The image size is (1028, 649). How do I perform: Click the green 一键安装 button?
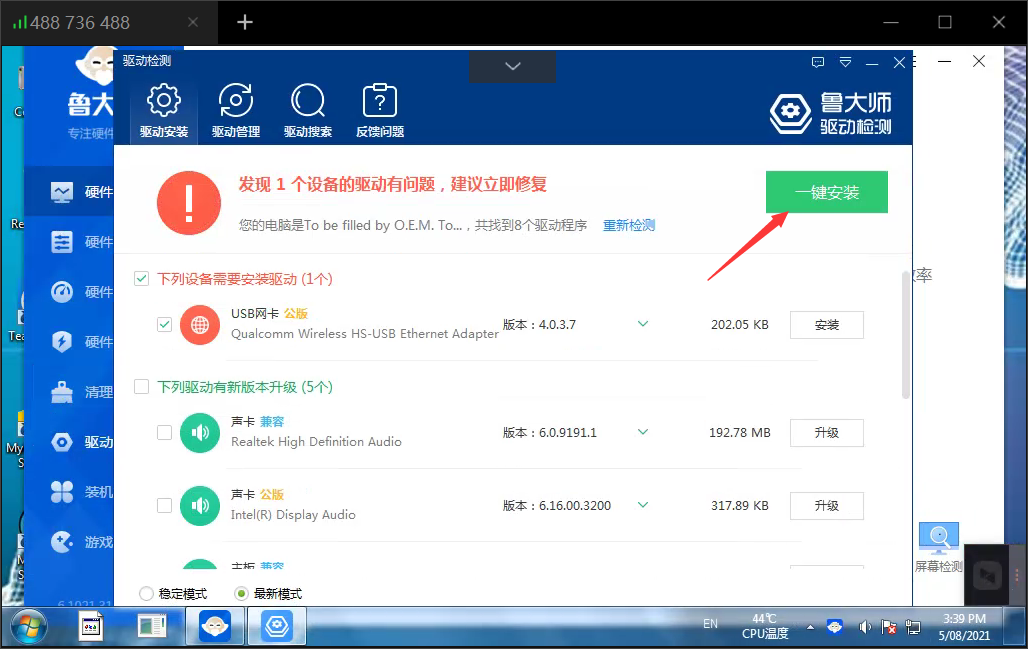pyautogui.click(x=826, y=192)
